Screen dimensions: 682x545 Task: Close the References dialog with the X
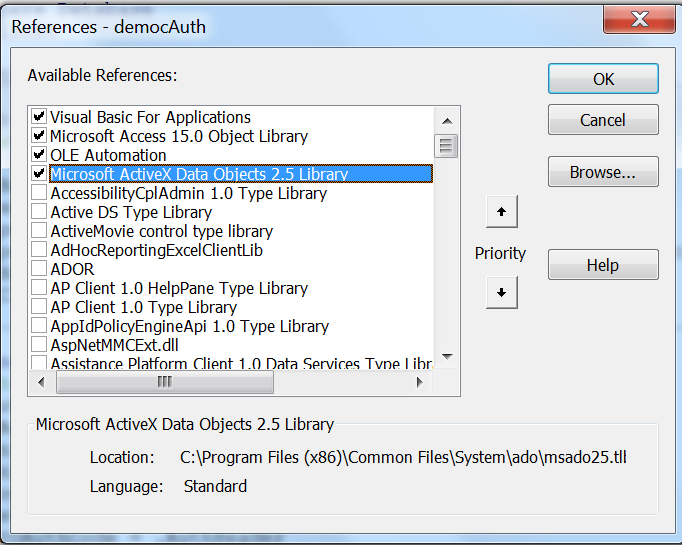(639, 20)
